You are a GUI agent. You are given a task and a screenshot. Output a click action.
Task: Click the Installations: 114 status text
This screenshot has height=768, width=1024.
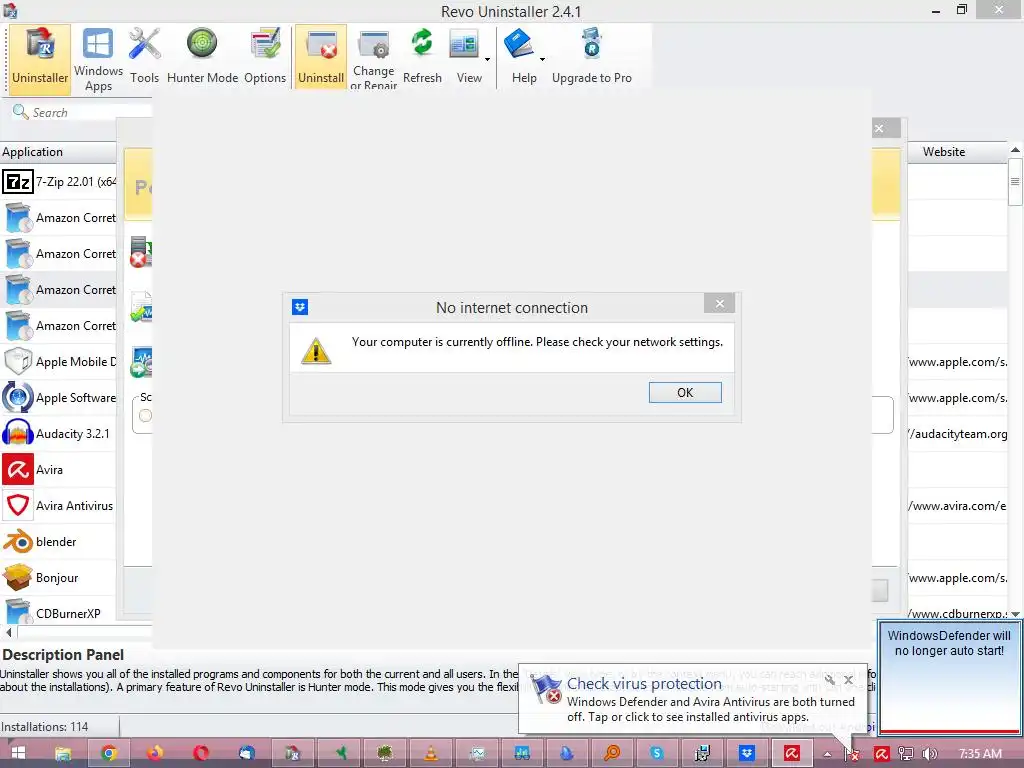[x=44, y=726]
